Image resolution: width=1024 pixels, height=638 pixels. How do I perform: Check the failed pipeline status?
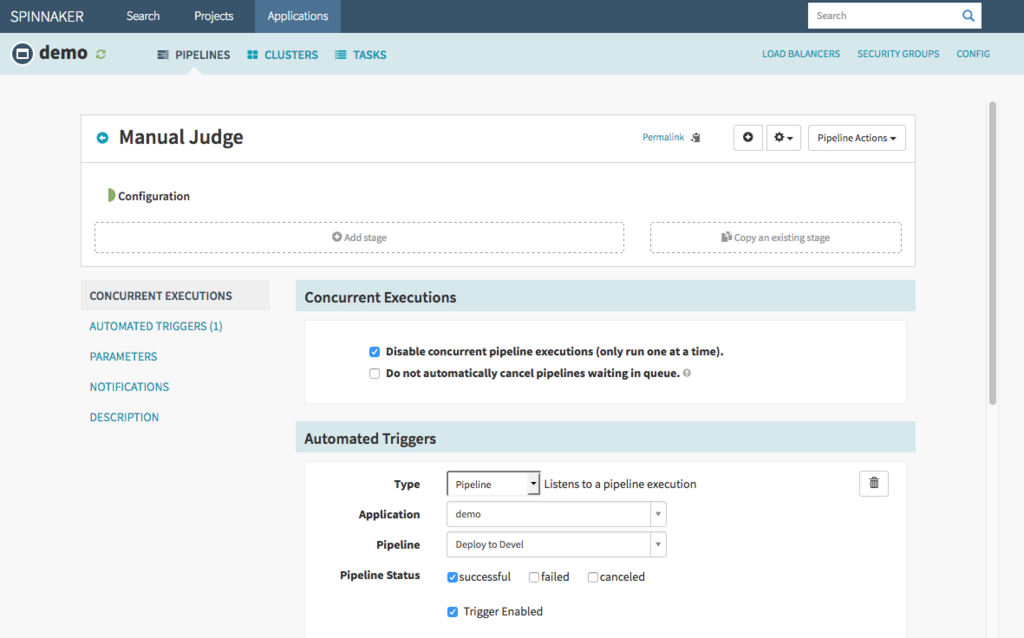point(534,577)
